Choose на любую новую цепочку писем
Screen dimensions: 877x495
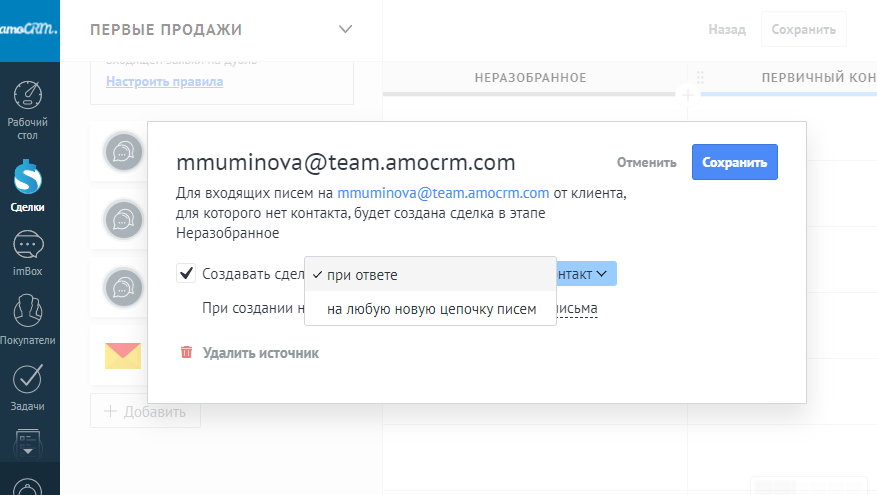(x=430, y=309)
